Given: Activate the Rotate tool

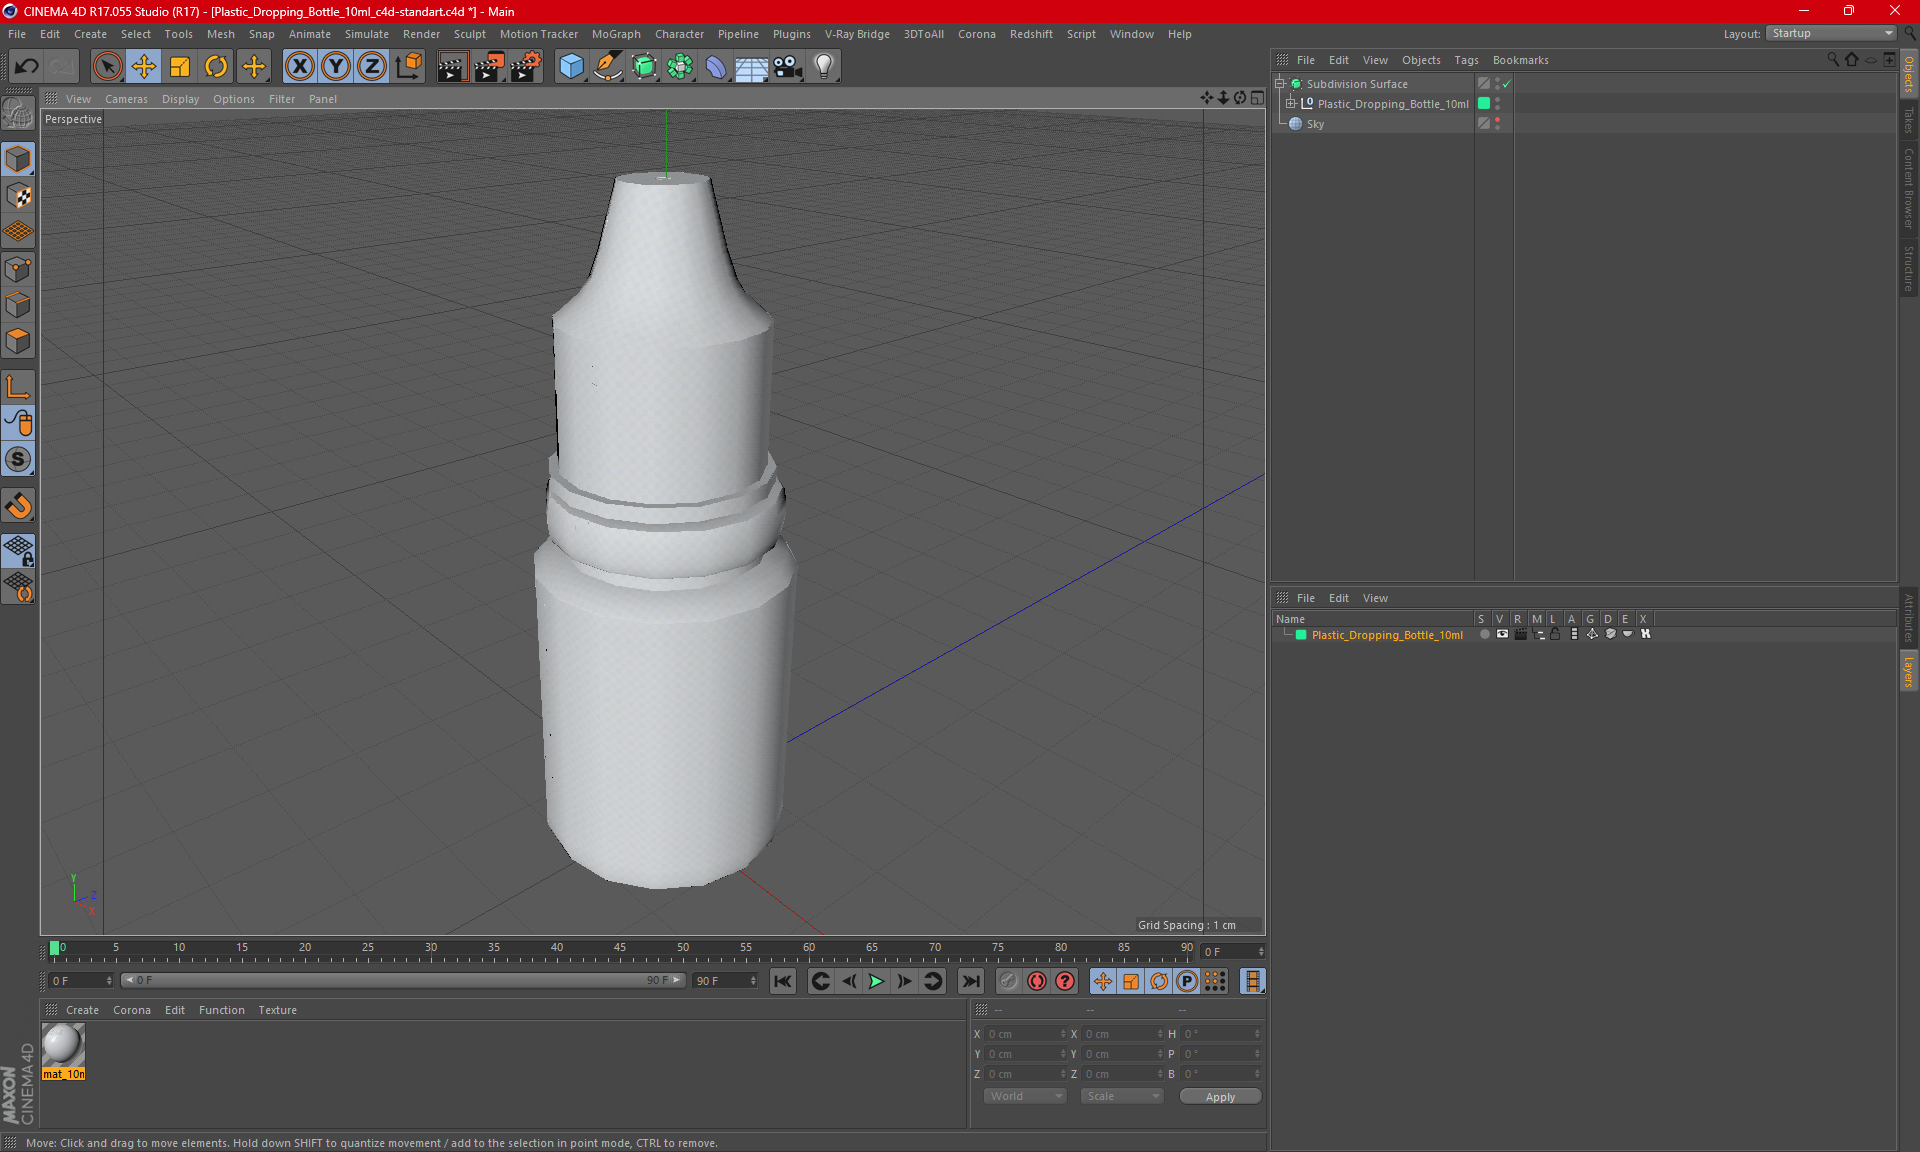Looking at the screenshot, I should [216, 66].
